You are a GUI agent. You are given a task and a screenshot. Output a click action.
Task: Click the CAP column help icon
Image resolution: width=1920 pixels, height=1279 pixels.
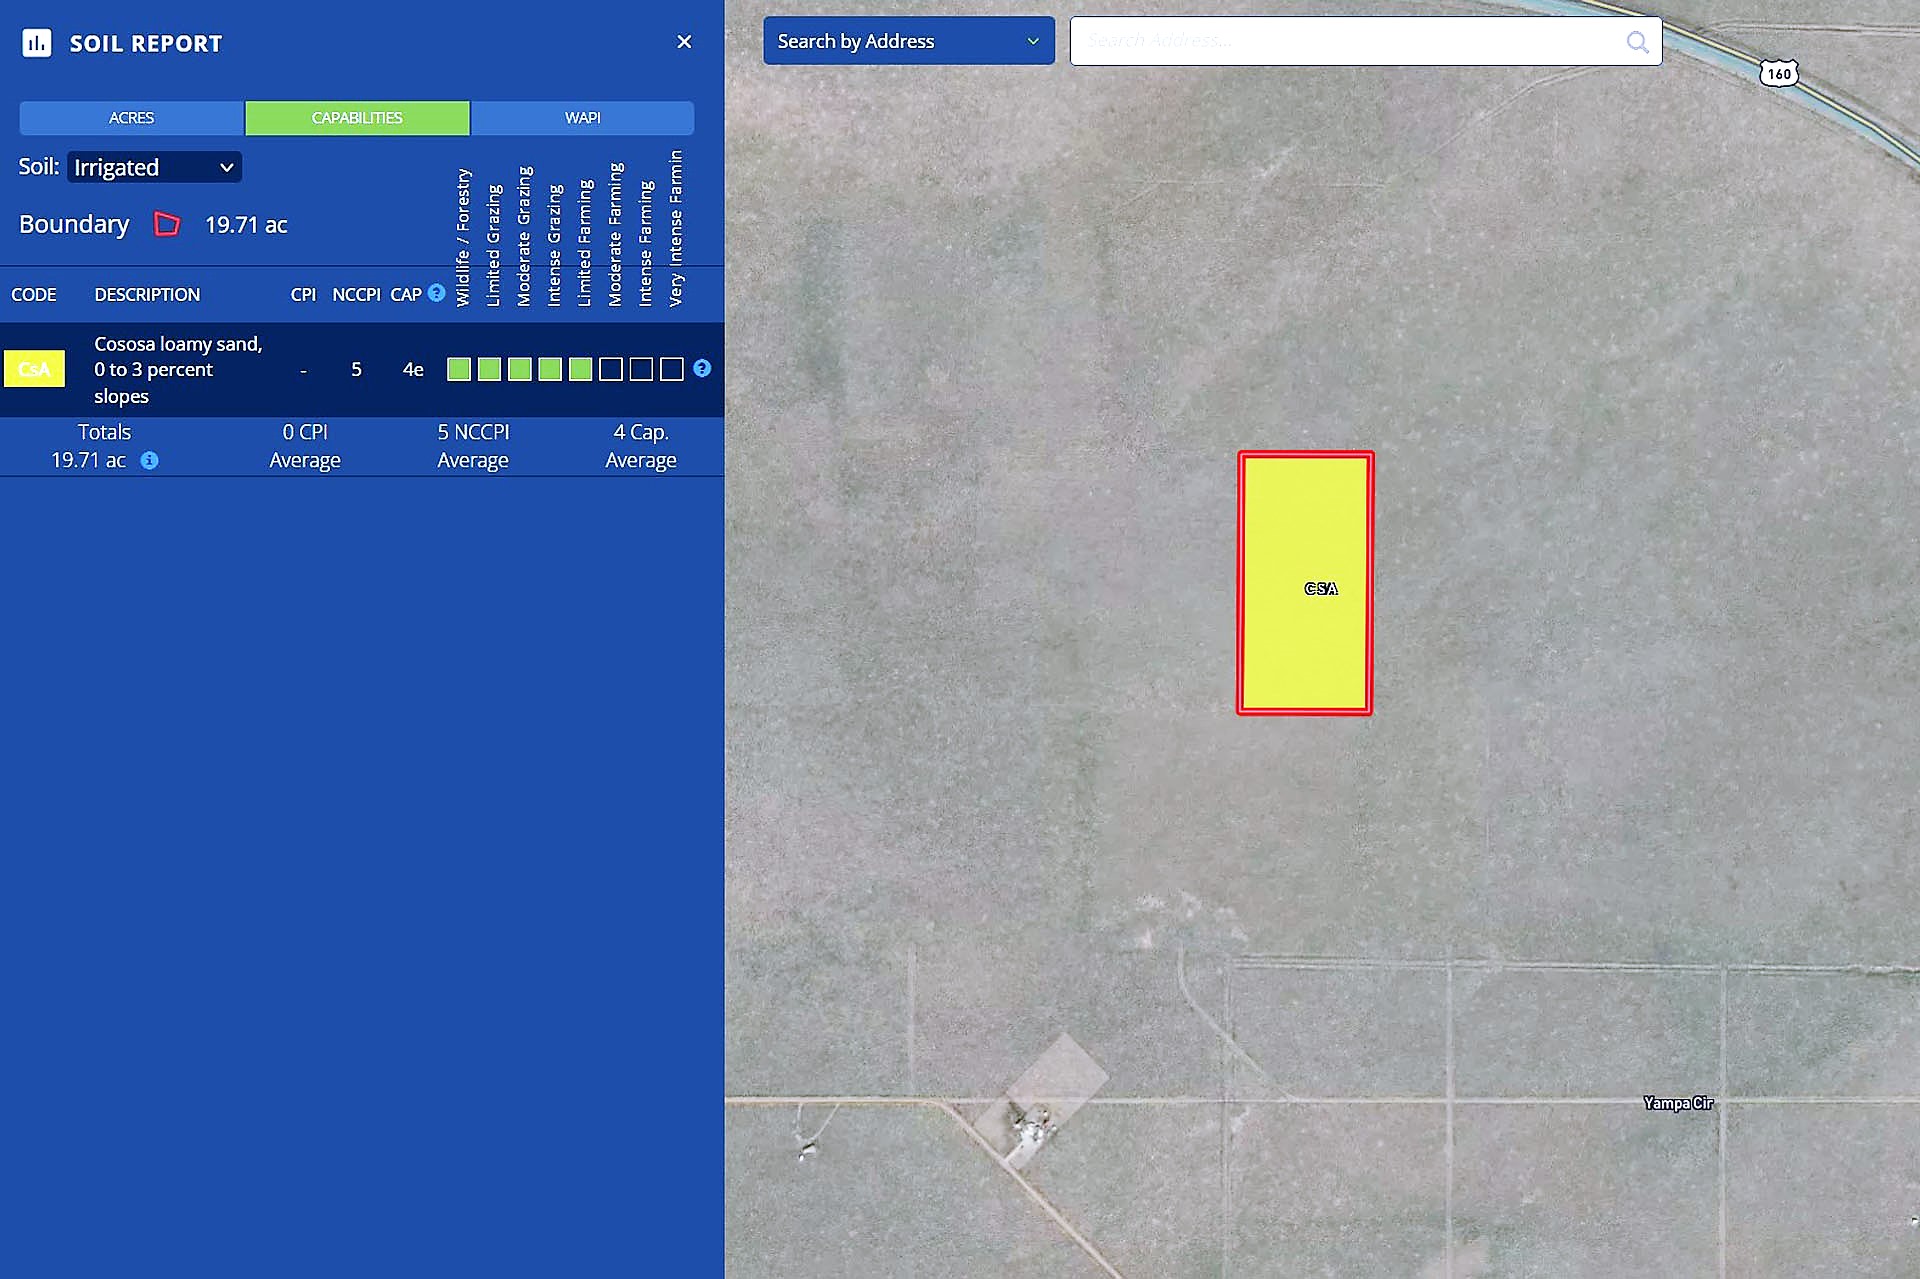[436, 293]
